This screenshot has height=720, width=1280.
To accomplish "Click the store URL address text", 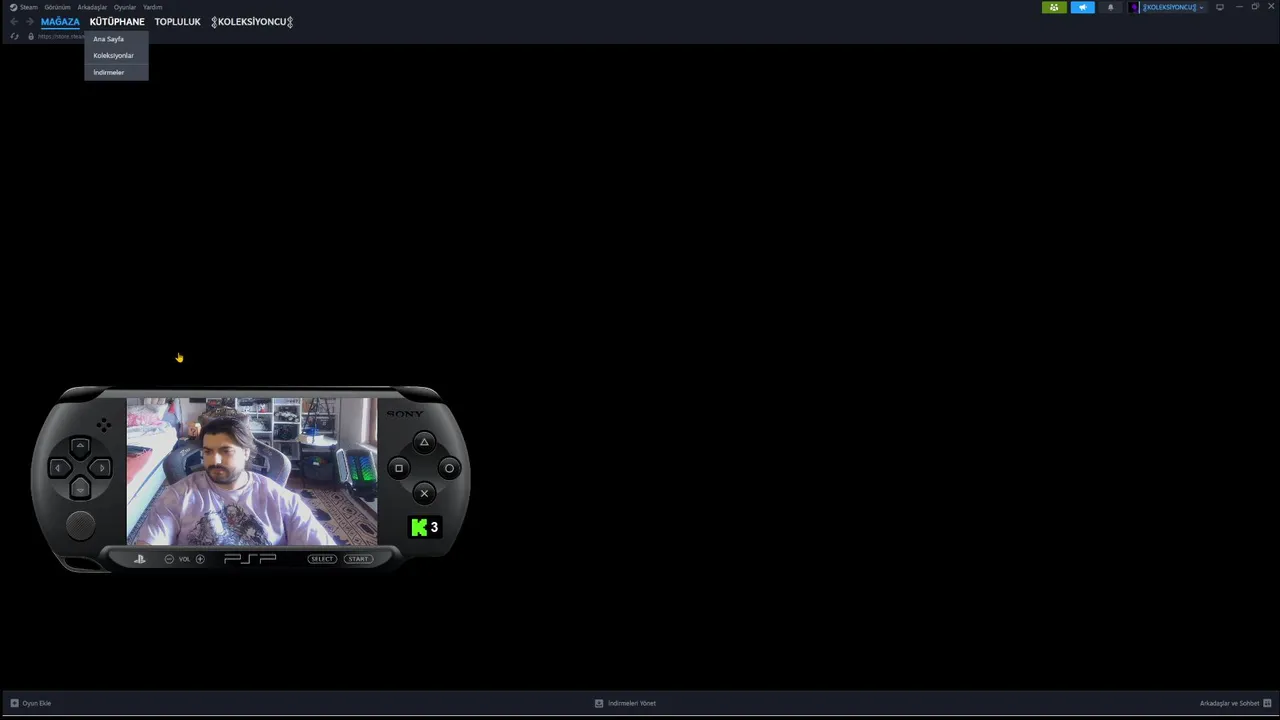I will click(x=61, y=37).
